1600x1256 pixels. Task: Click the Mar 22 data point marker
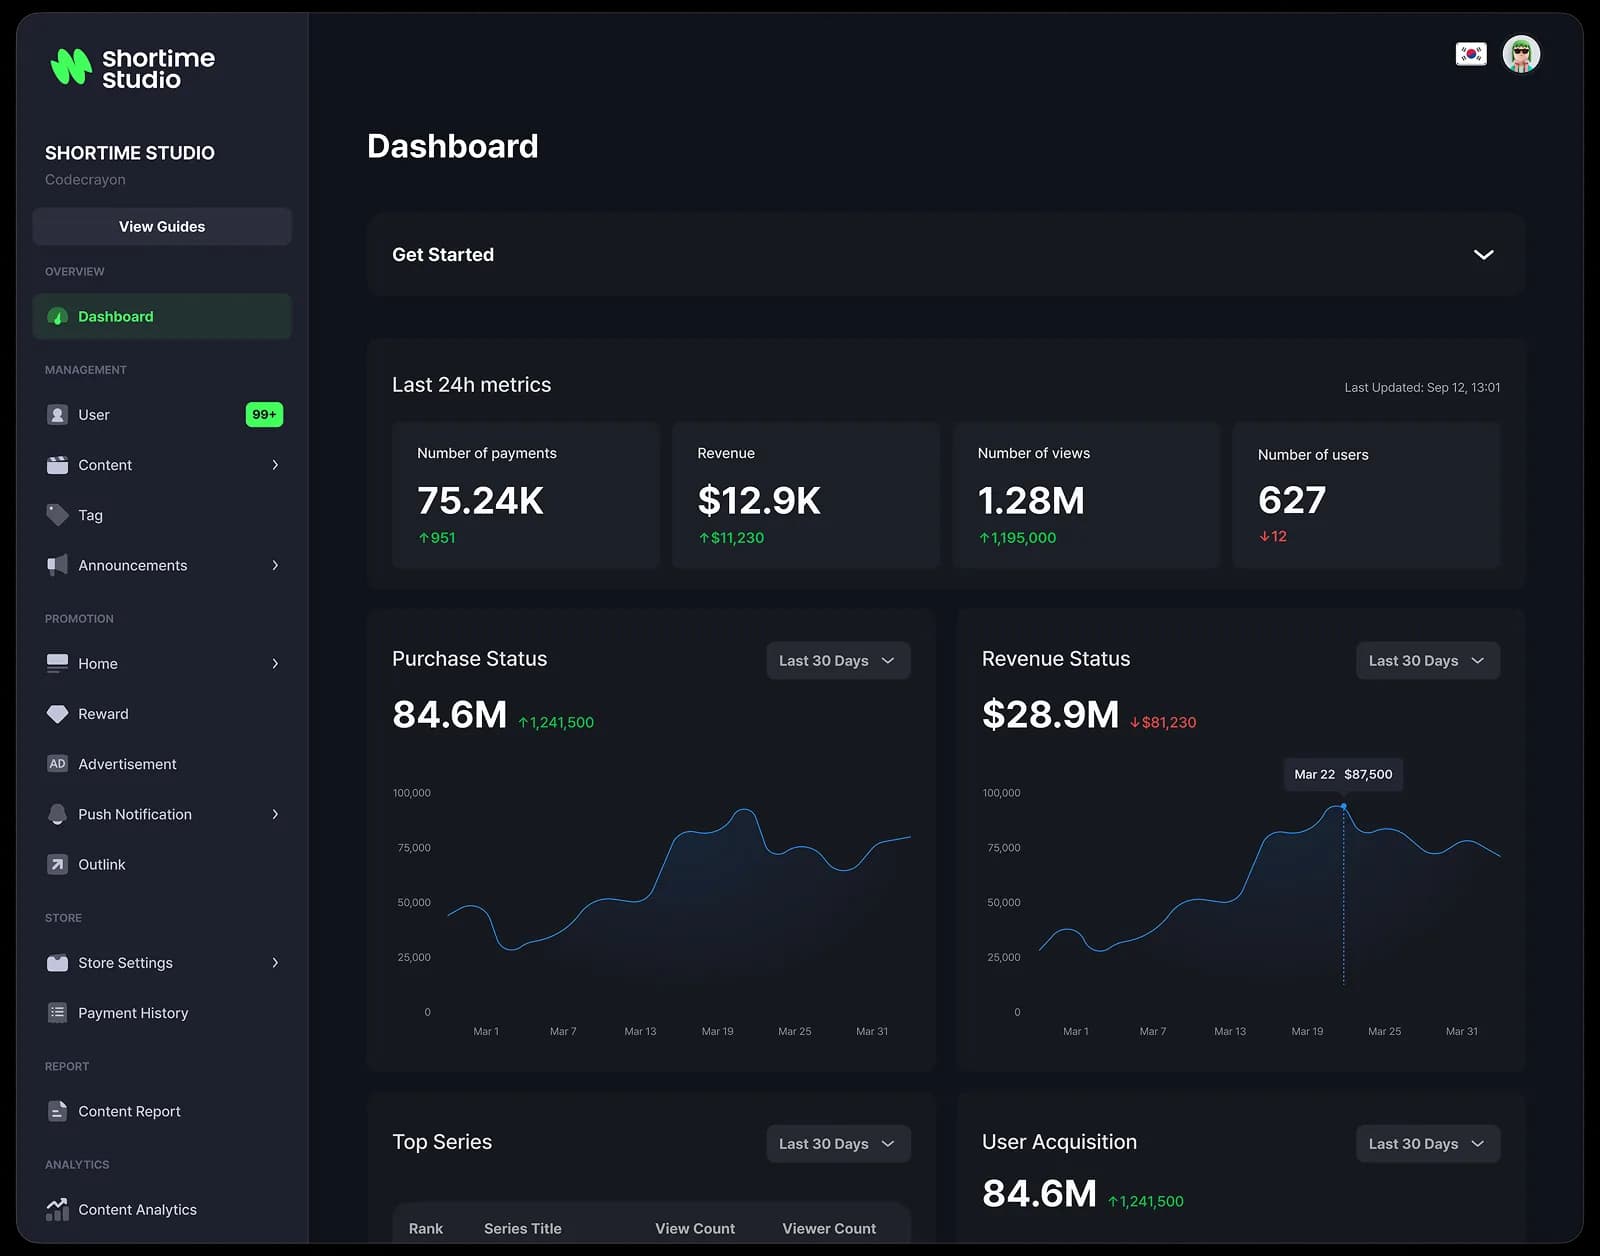1343,805
